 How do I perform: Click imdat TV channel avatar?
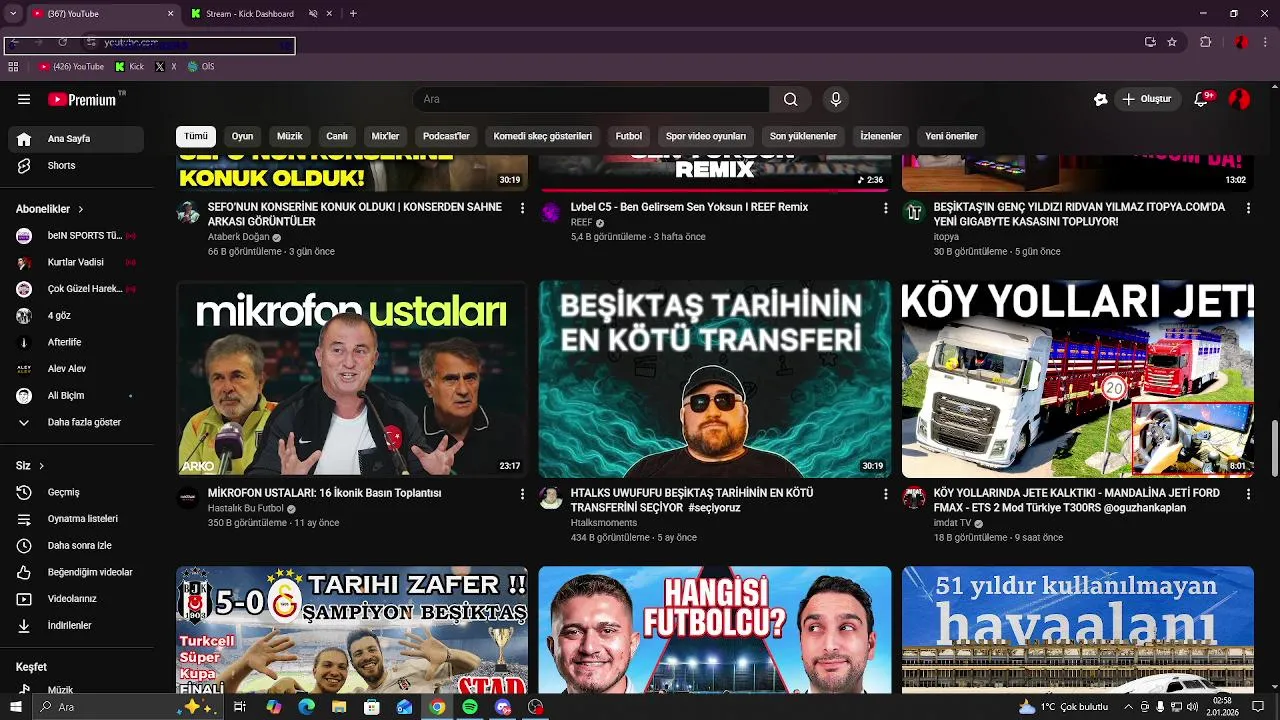914,498
